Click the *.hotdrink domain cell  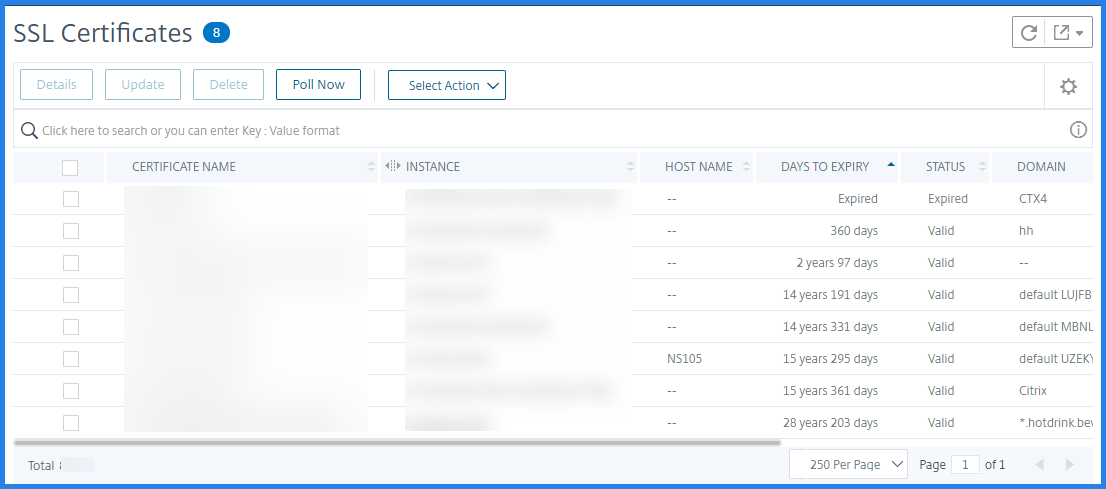click(x=1055, y=423)
